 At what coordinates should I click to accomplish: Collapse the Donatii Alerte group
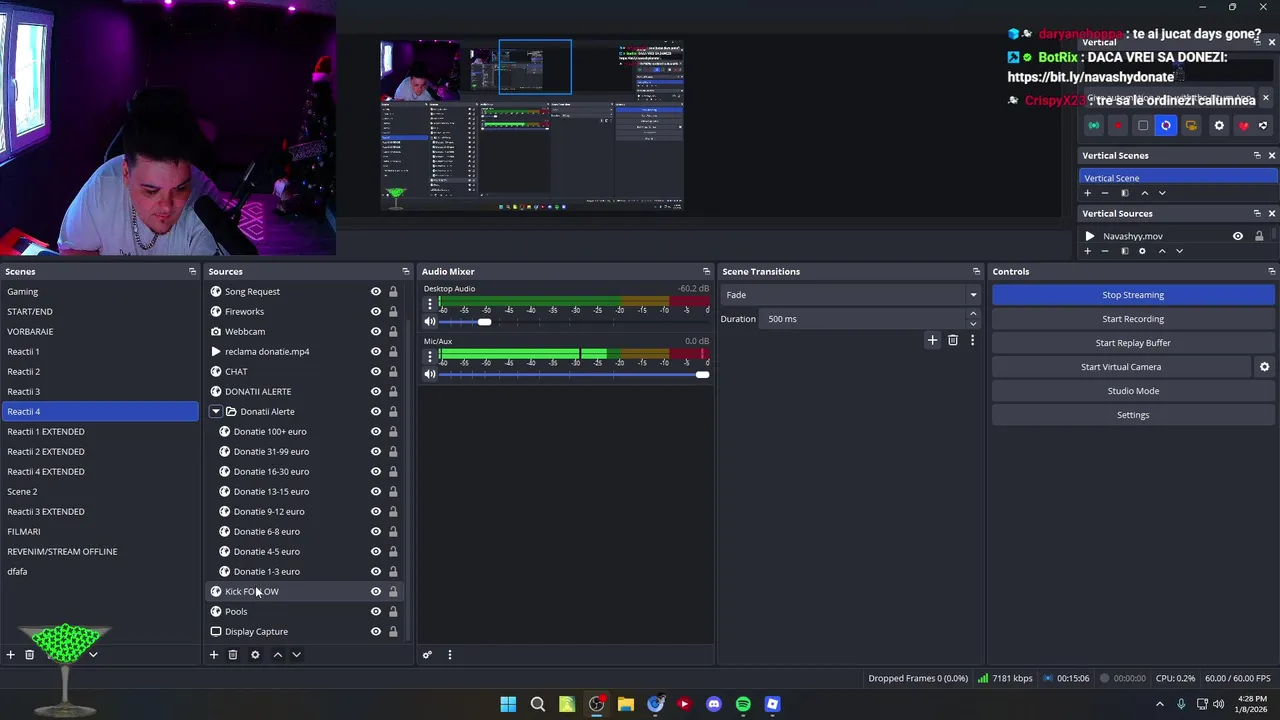[x=216, y=411]
